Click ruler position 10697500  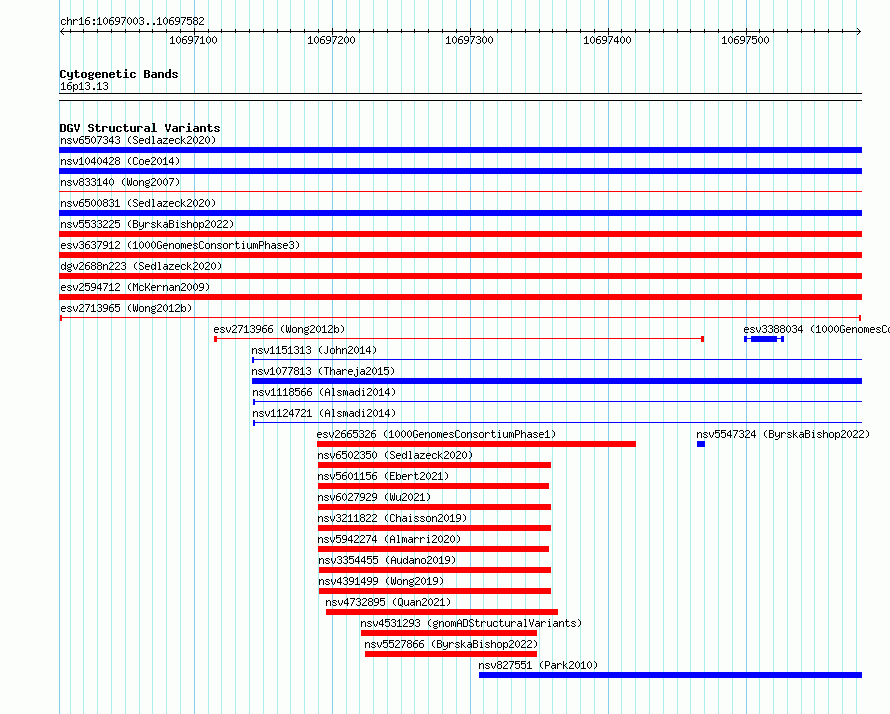pyautogui.click(x=745, y=40)
